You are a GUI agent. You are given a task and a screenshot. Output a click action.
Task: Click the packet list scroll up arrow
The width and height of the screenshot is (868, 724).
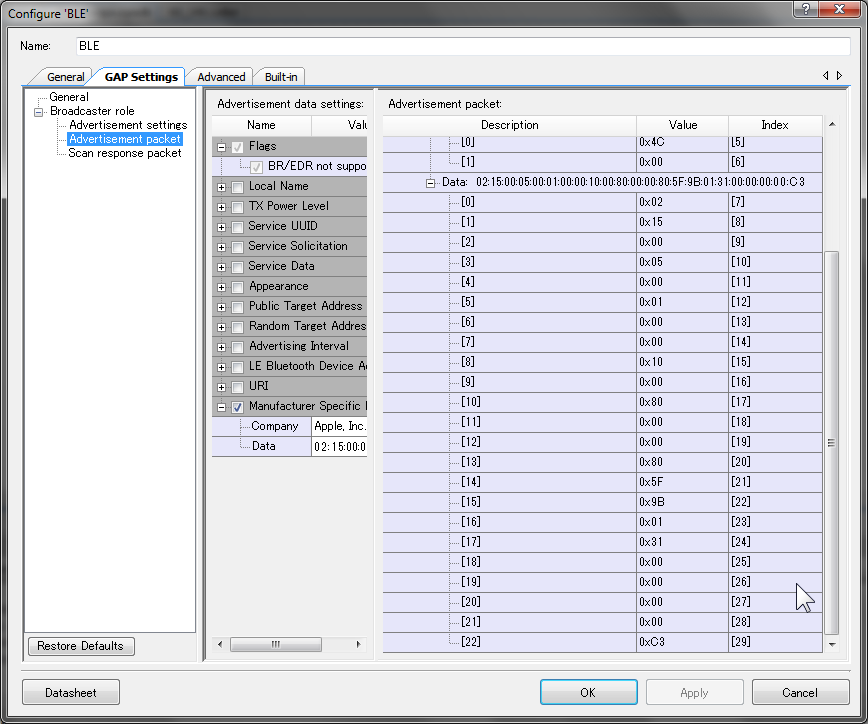pyautogui.click(x=832, y=125)
